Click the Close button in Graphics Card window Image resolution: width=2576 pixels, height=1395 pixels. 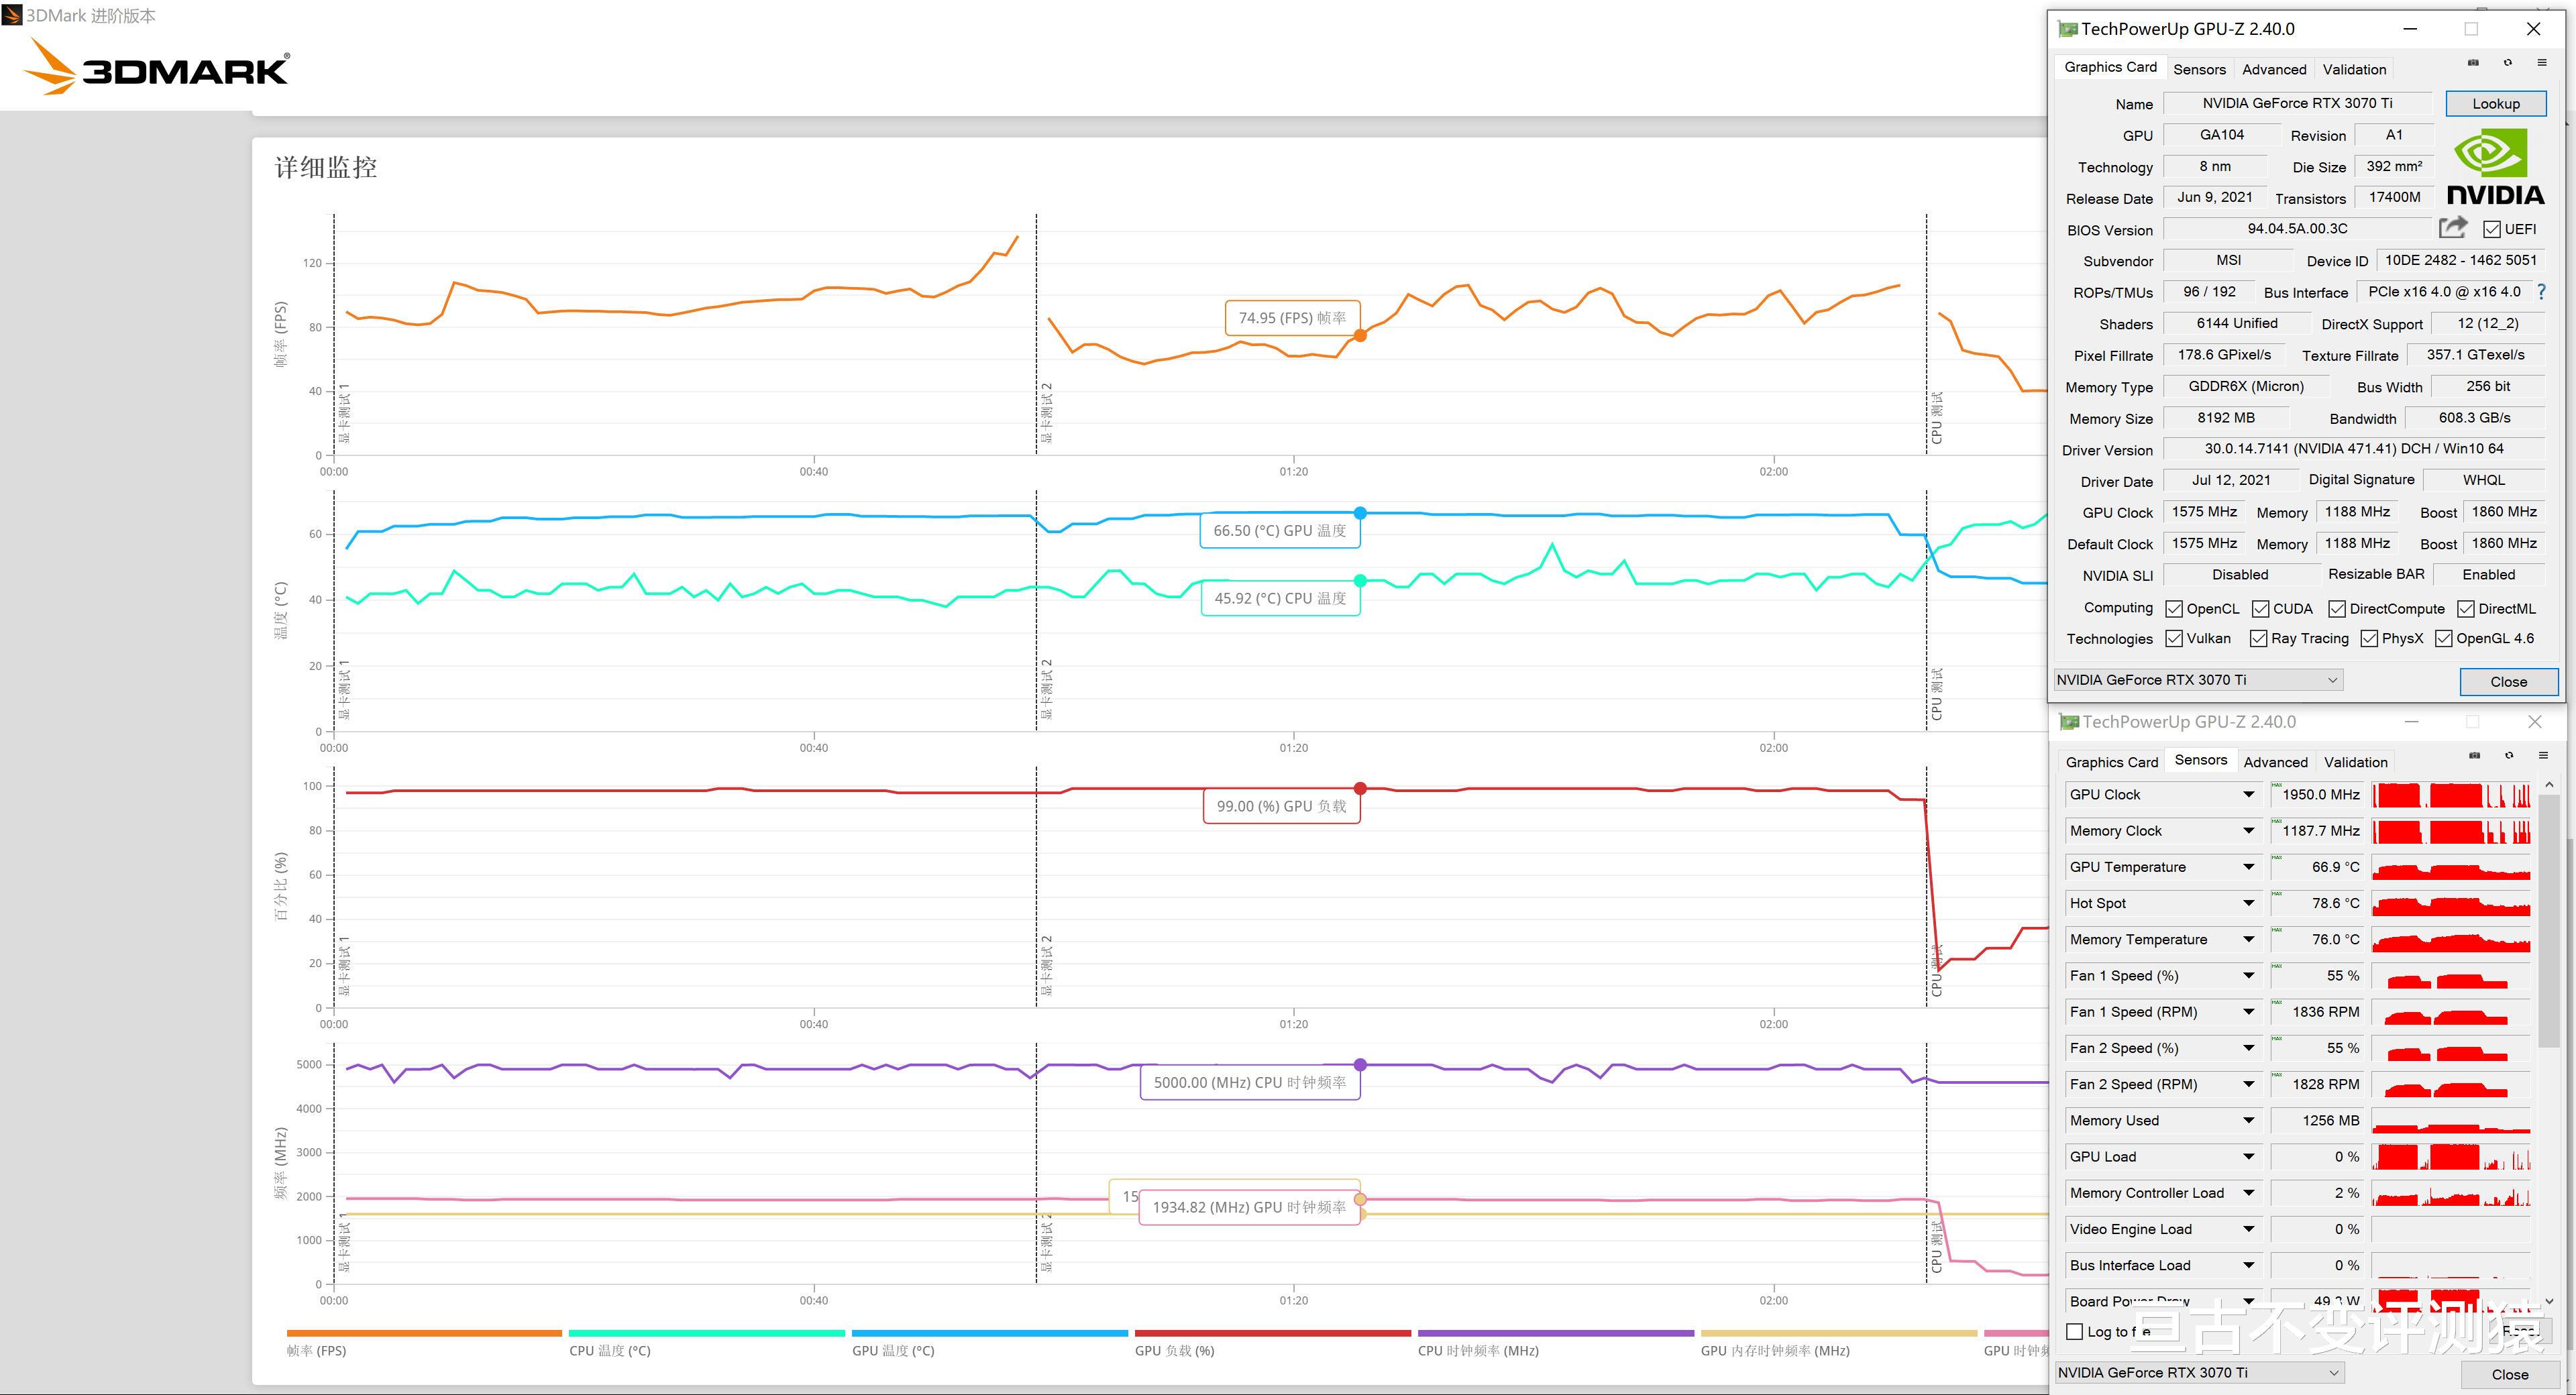(x=2508, y=682)
